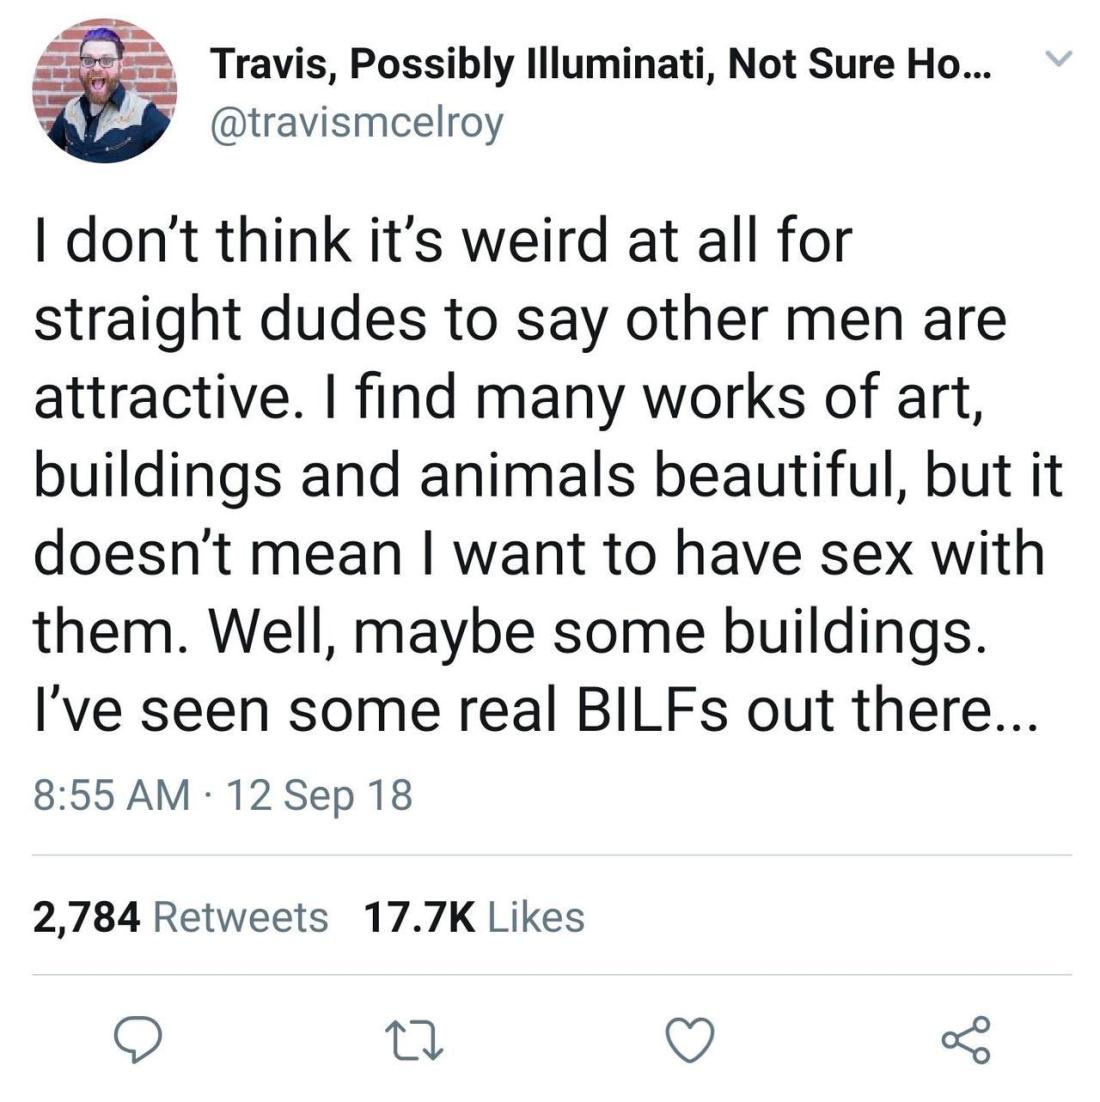The width and height of the screenshot is (1100, 1102).
Task: Click the 8:55 AM time
Action: 110,795
